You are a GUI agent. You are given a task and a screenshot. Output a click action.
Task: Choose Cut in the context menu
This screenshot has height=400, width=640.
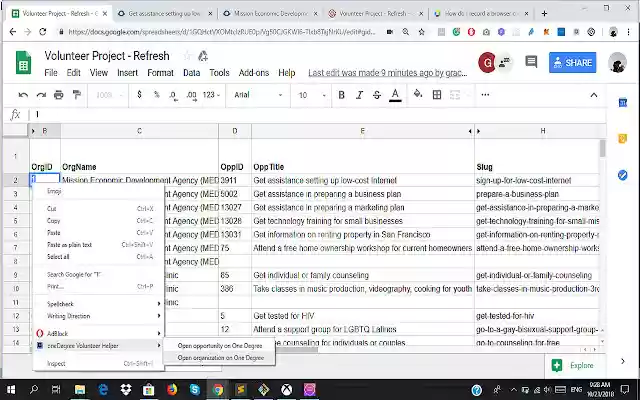click(x=99, y=209)
